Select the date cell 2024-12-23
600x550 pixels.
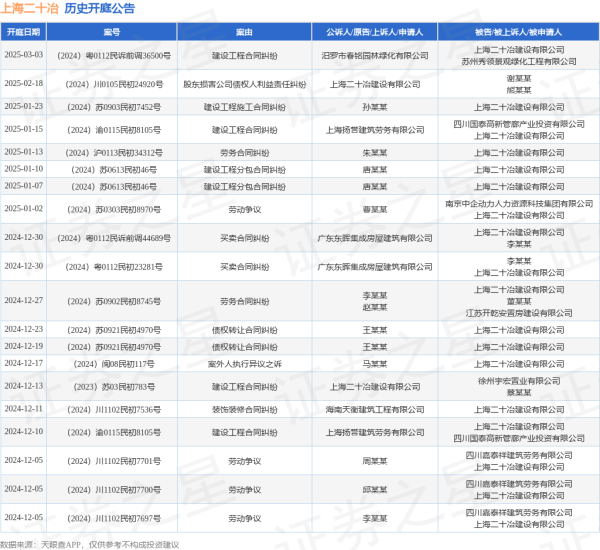pos(23,330)
